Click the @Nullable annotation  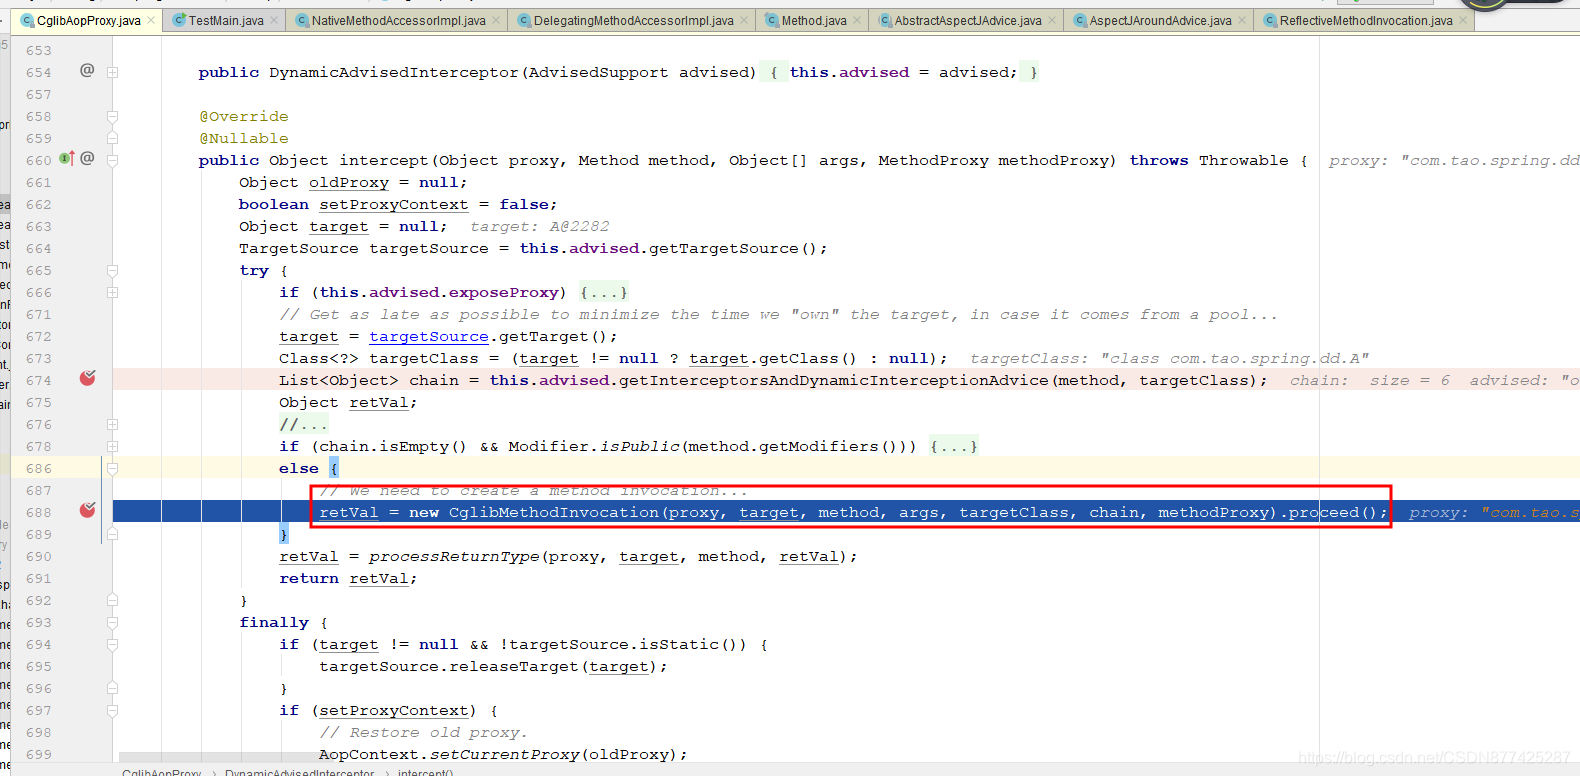point(244,138)
